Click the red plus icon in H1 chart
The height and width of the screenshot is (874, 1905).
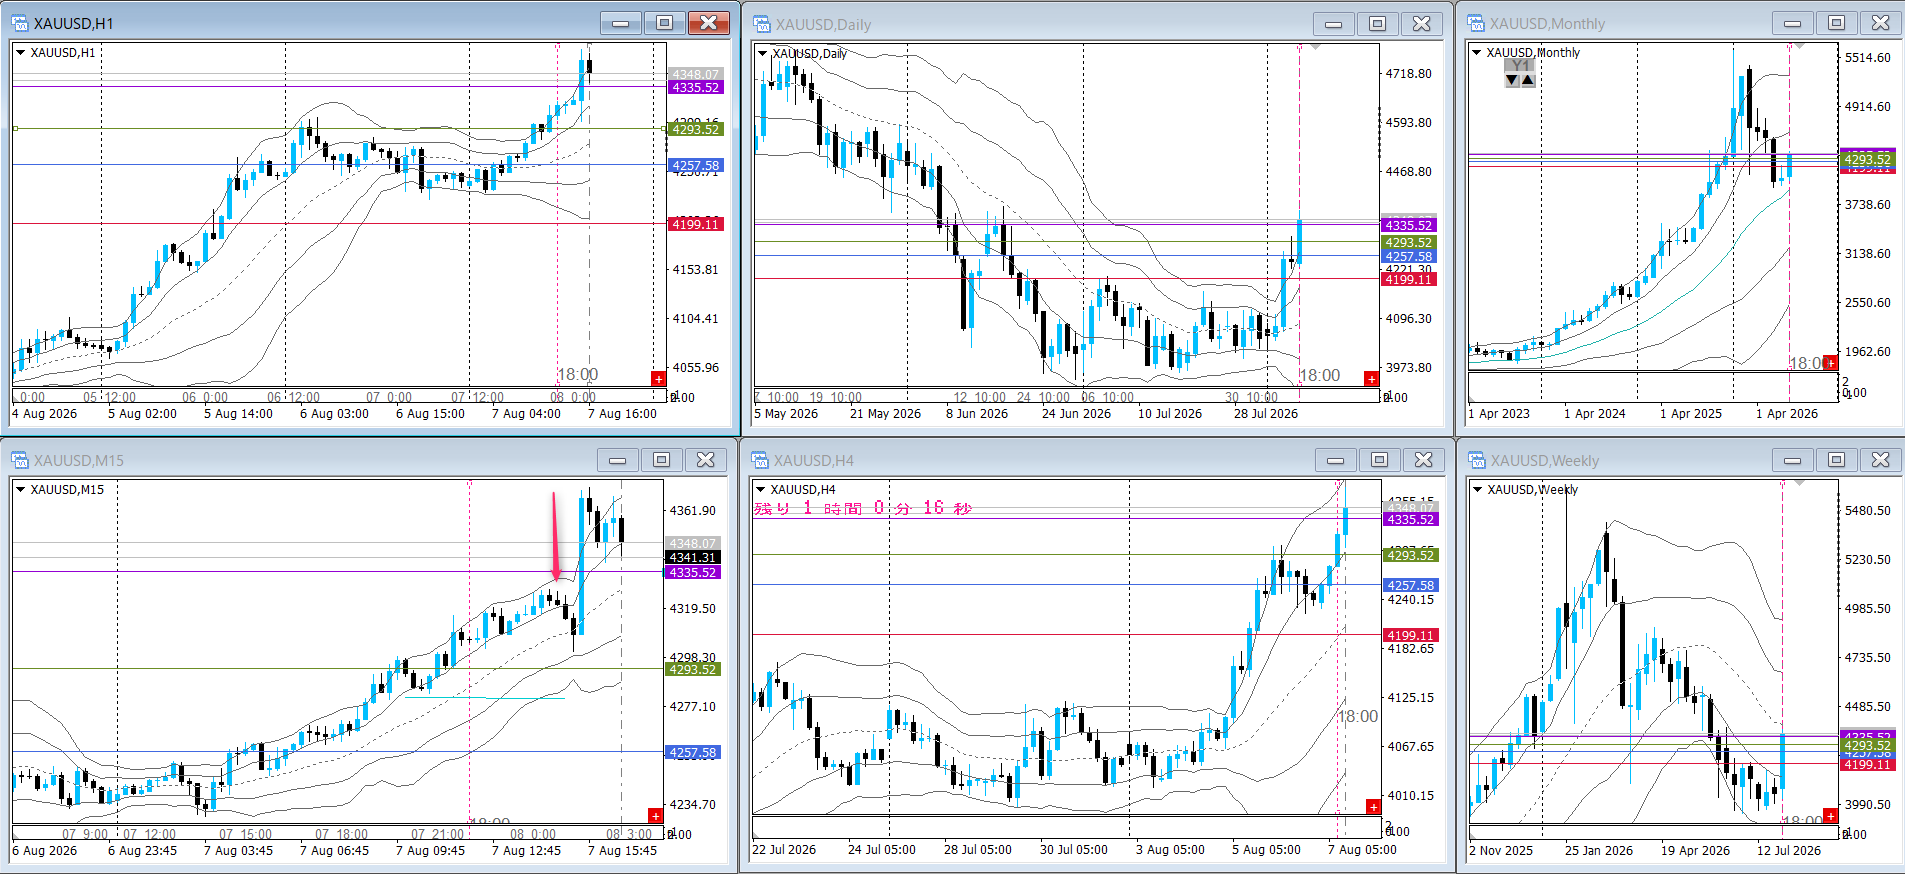tap(658, 379)
